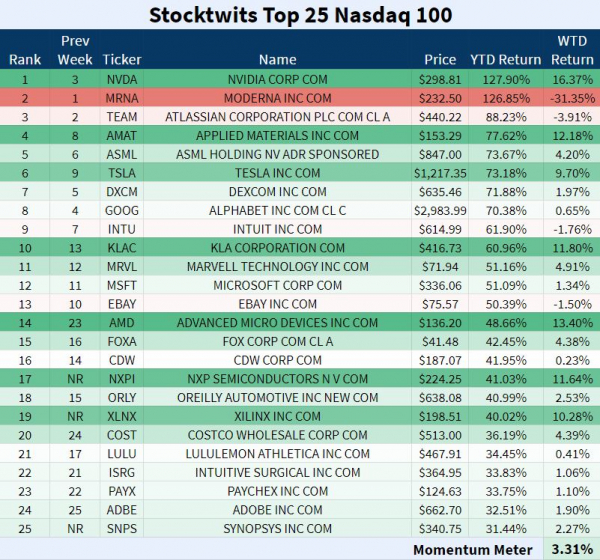Click the NVDA ticker cell
Image resolution: width=600 pixels, height=560 pixels.
click(122, 78)
